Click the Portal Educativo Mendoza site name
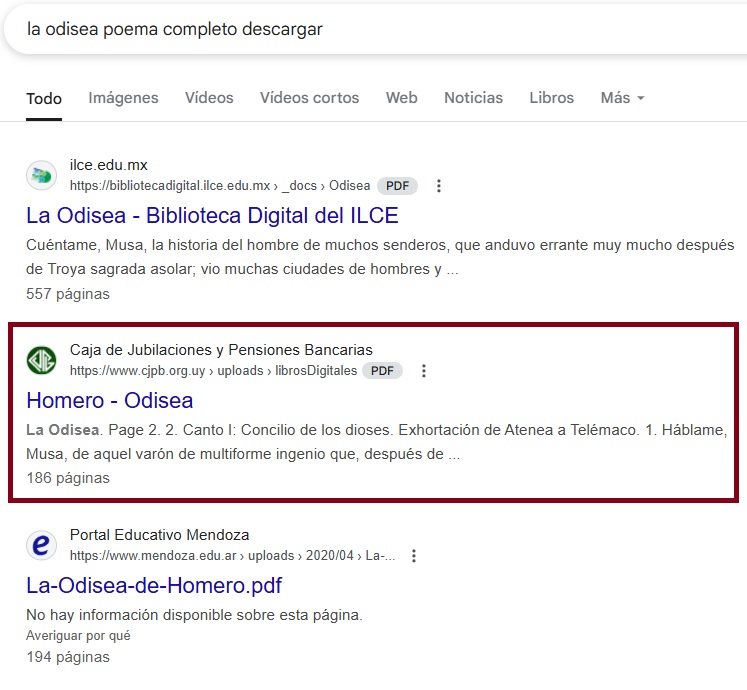Viewport: 747px width, 690px height. point(159,535)
